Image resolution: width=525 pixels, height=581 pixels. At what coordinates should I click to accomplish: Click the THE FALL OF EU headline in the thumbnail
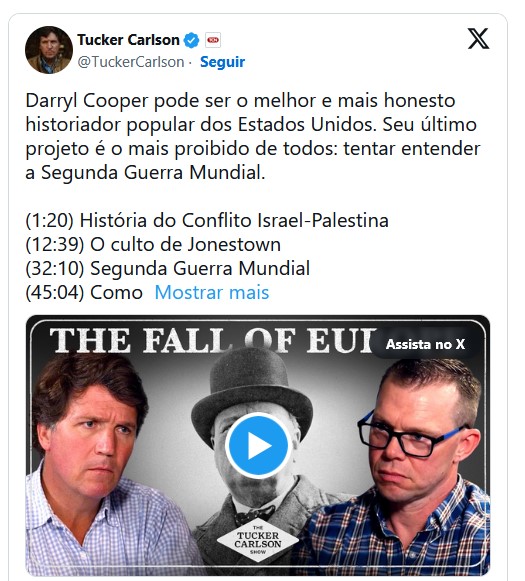click(x=211, y=340)
